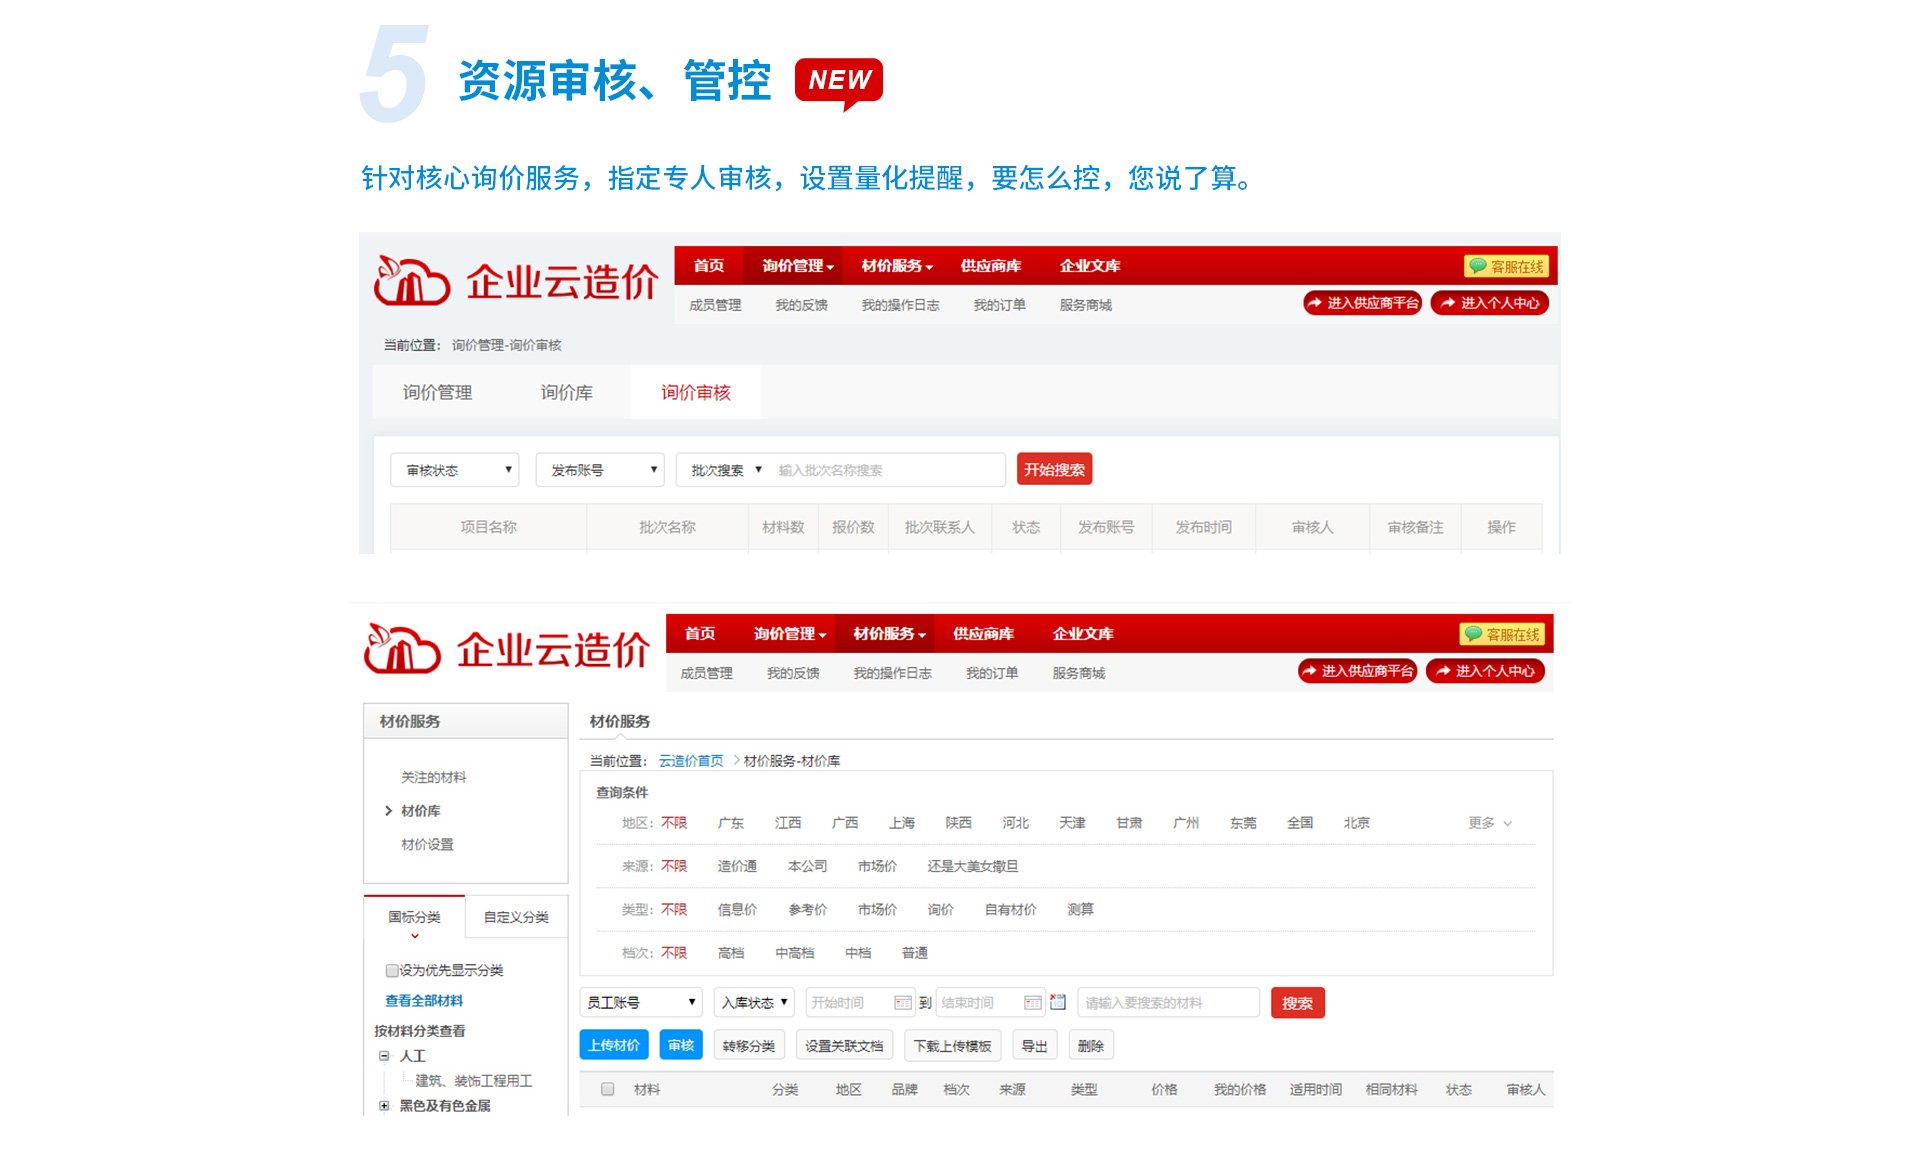Click the 开始搜索 button

point(1054,469)
